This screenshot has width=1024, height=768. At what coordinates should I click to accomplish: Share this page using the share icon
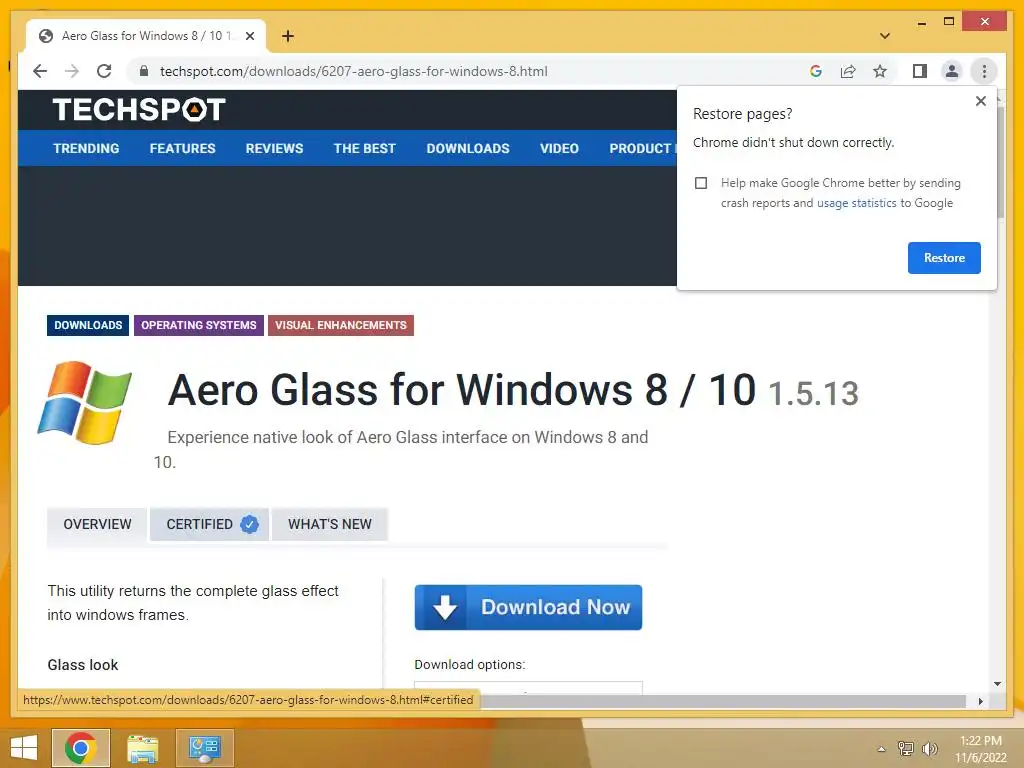point(848,71)
